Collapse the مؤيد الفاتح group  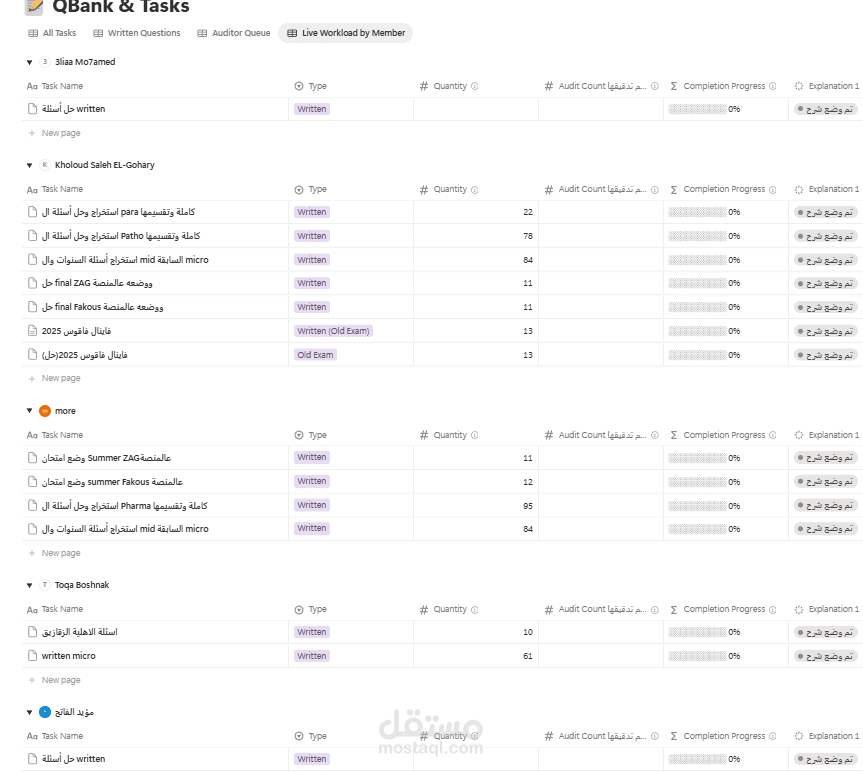point(30,713)
